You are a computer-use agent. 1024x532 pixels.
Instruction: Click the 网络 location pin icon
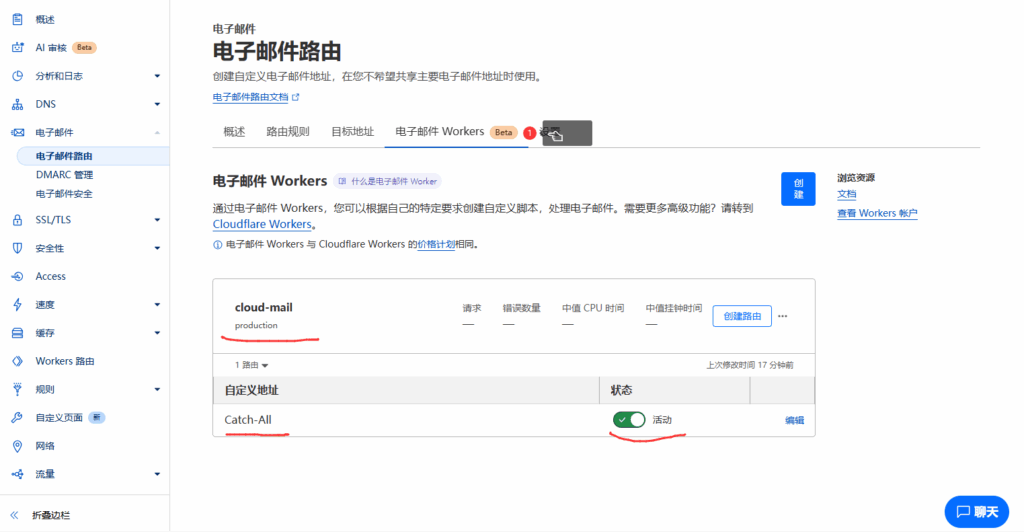(x=17, y=446)
